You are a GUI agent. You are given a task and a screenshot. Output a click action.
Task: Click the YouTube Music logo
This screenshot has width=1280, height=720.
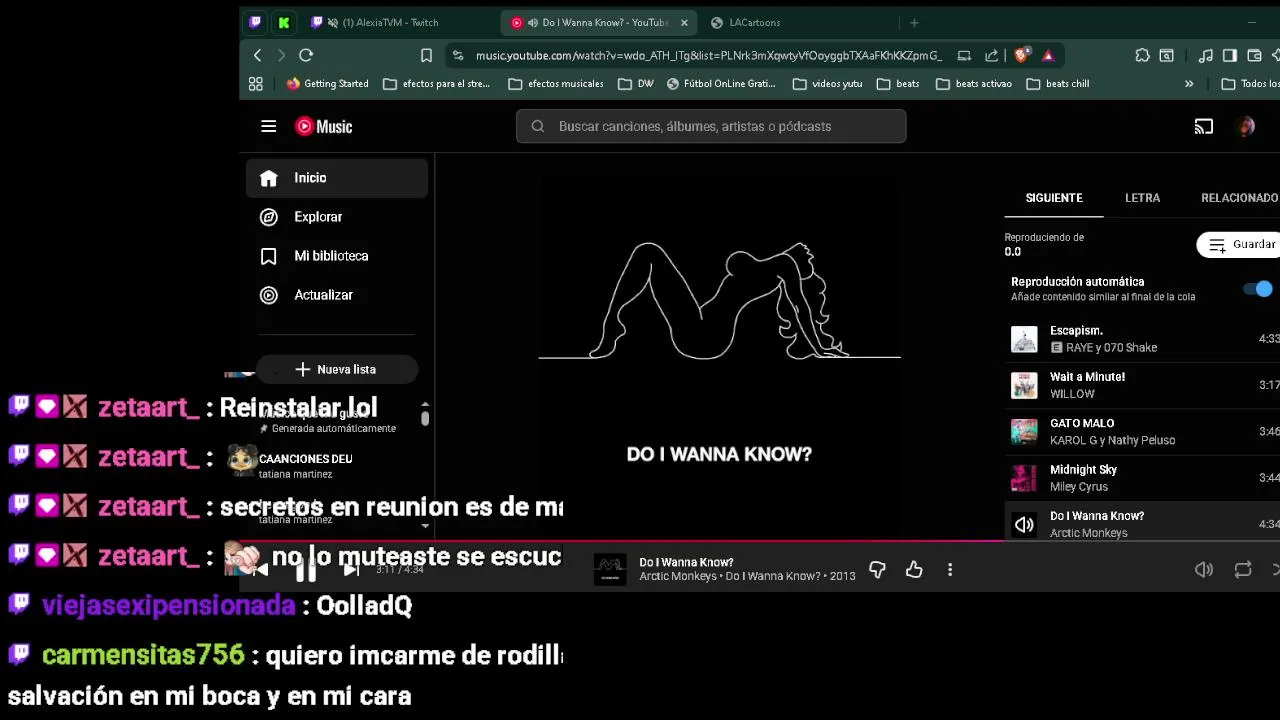pyautogui.click(x=323, y=126)
